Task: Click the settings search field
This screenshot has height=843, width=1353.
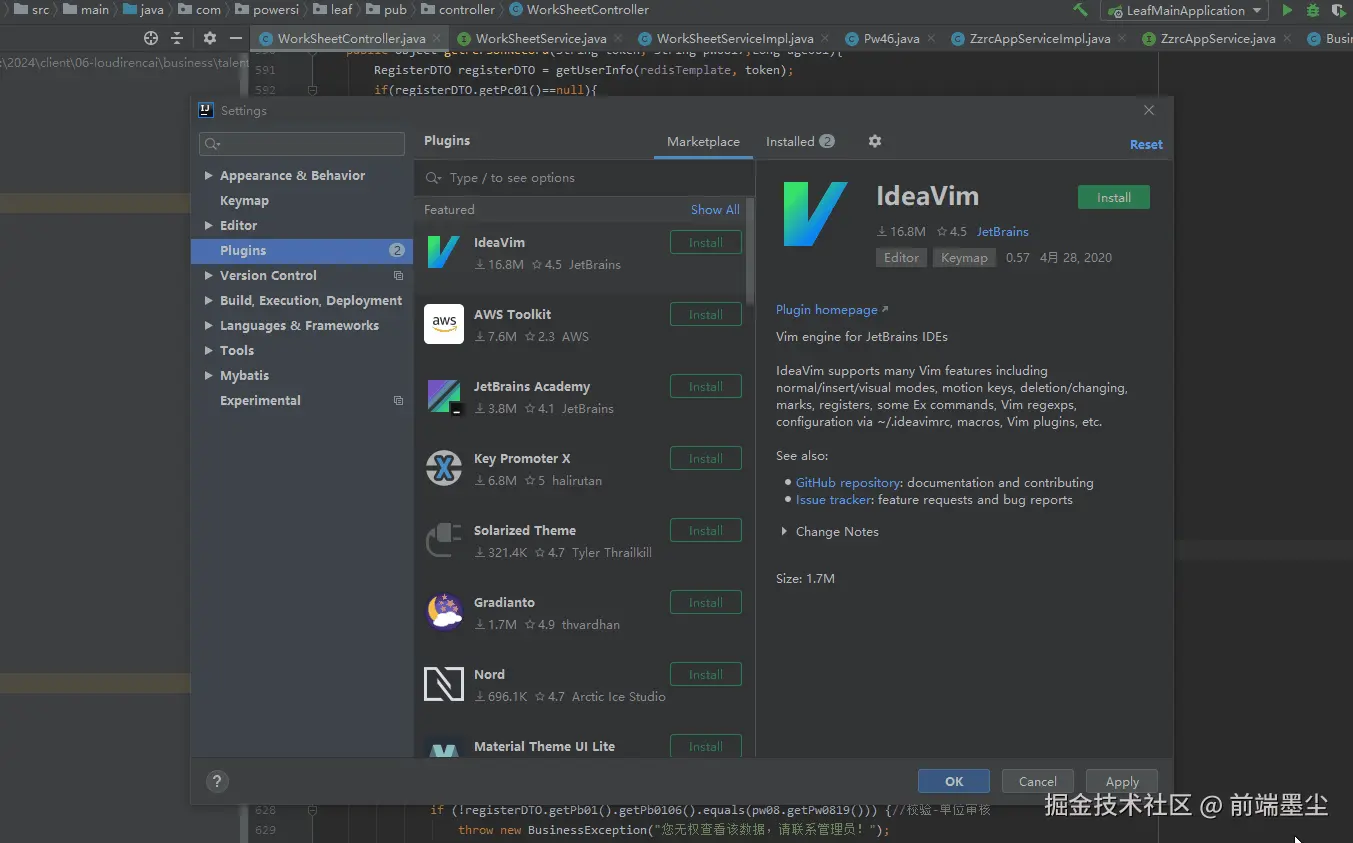Action: [302, 144]
